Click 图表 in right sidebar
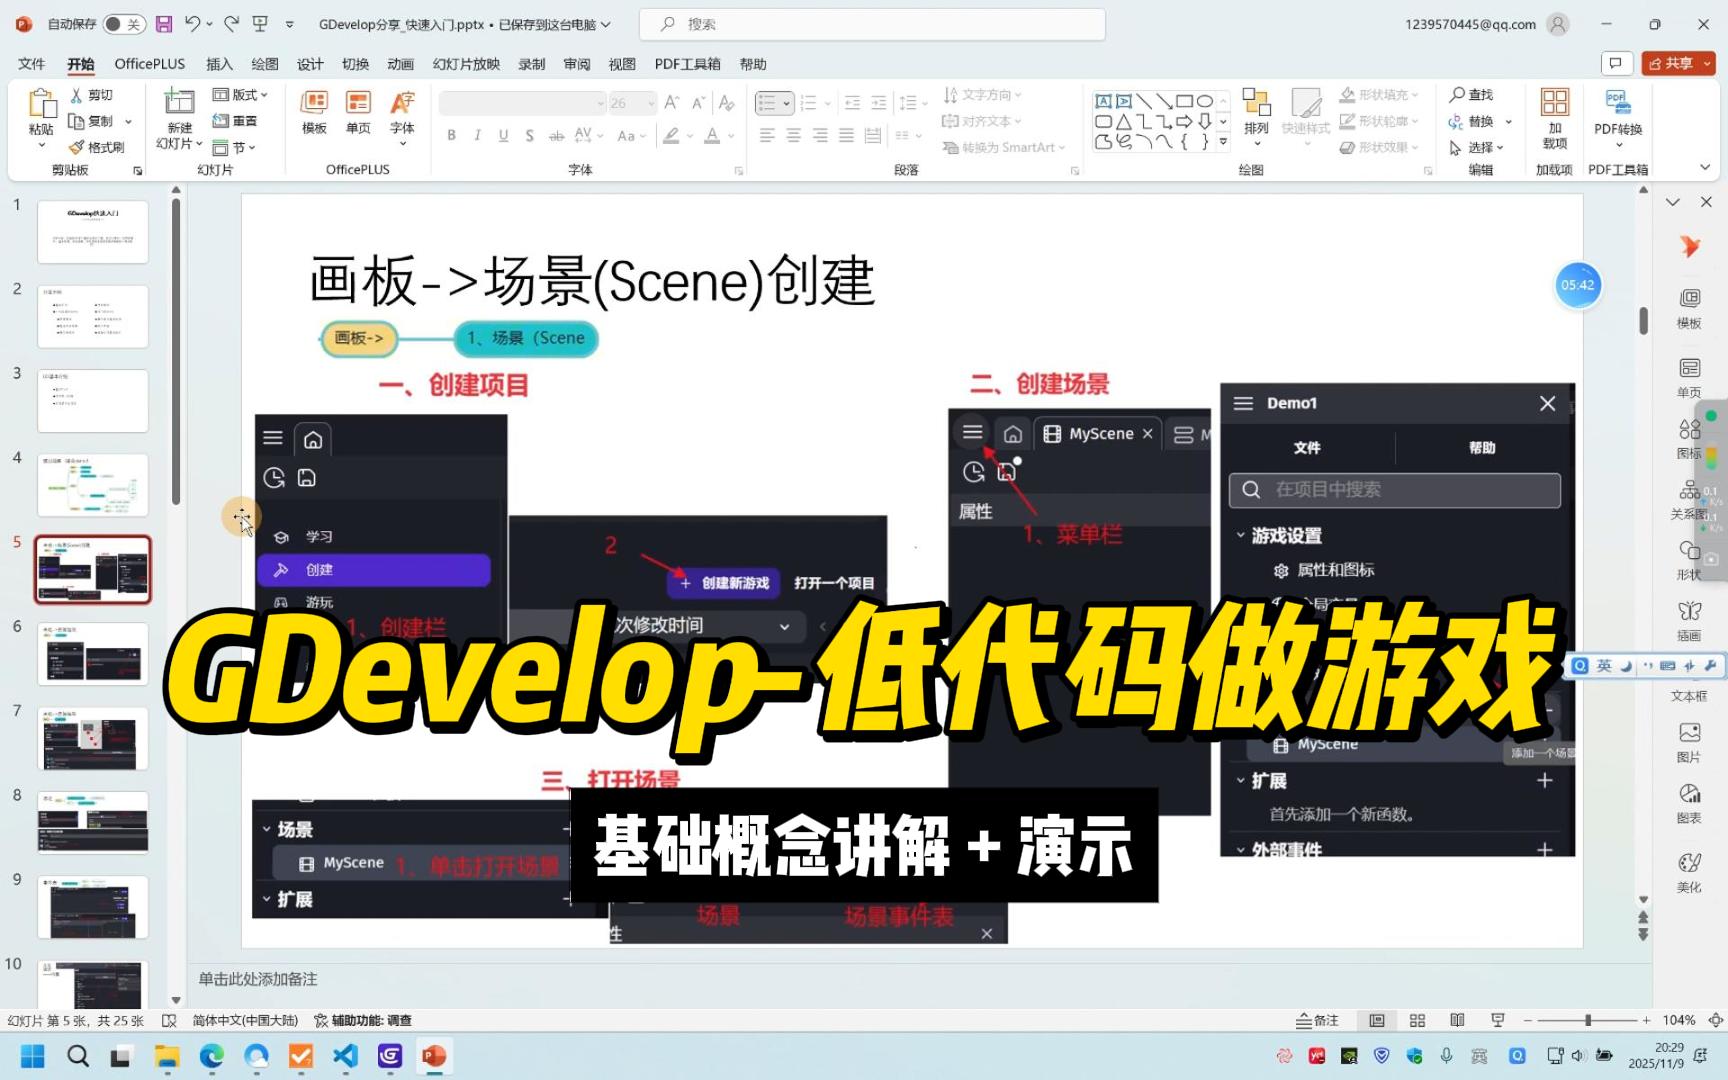 (1689, 803)
